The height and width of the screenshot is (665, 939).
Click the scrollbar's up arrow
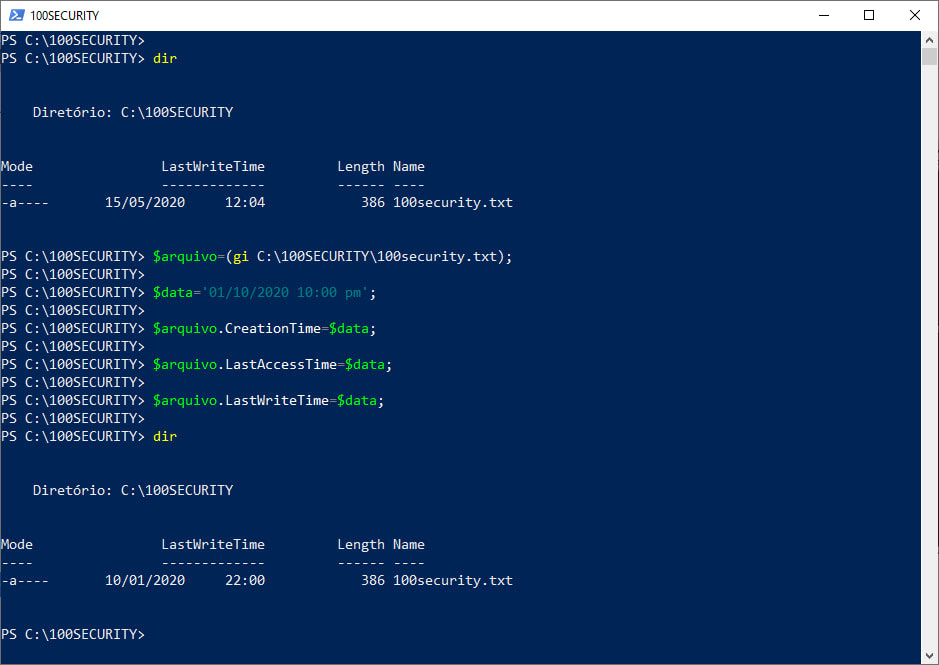pos(929,38)
